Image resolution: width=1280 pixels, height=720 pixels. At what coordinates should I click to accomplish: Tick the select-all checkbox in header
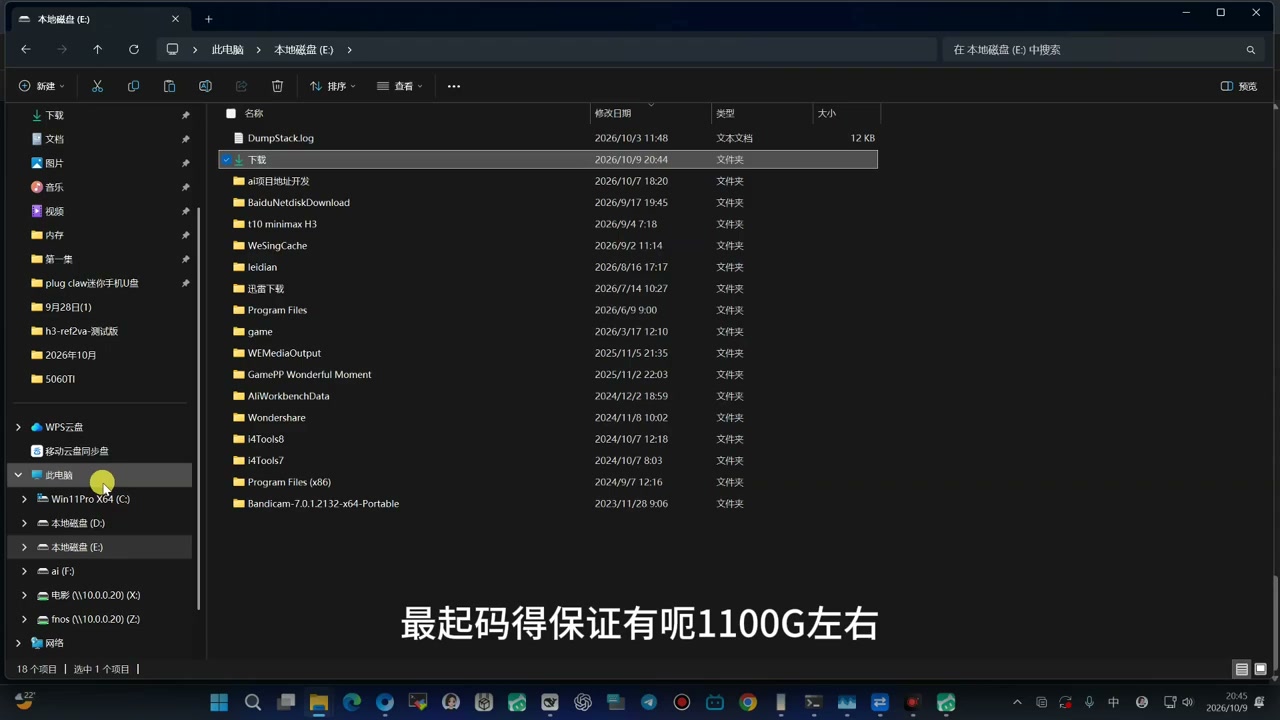(231, 113)
